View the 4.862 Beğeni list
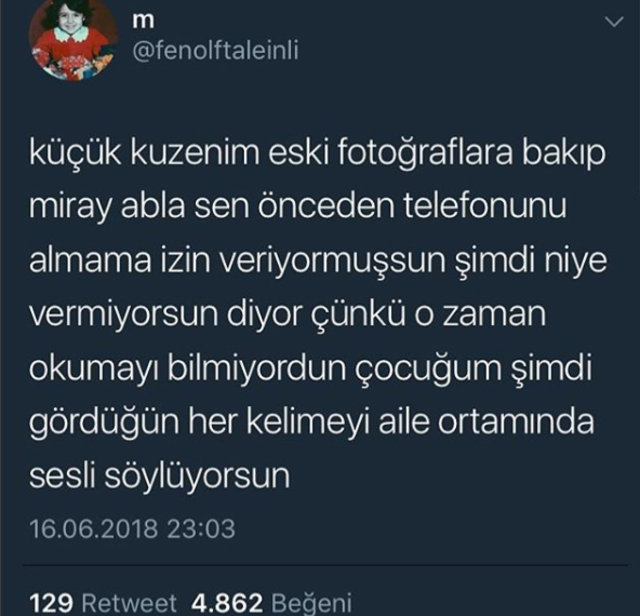This screenshot has width=640, height=616. pyautogui.click(x=271, y=603)
